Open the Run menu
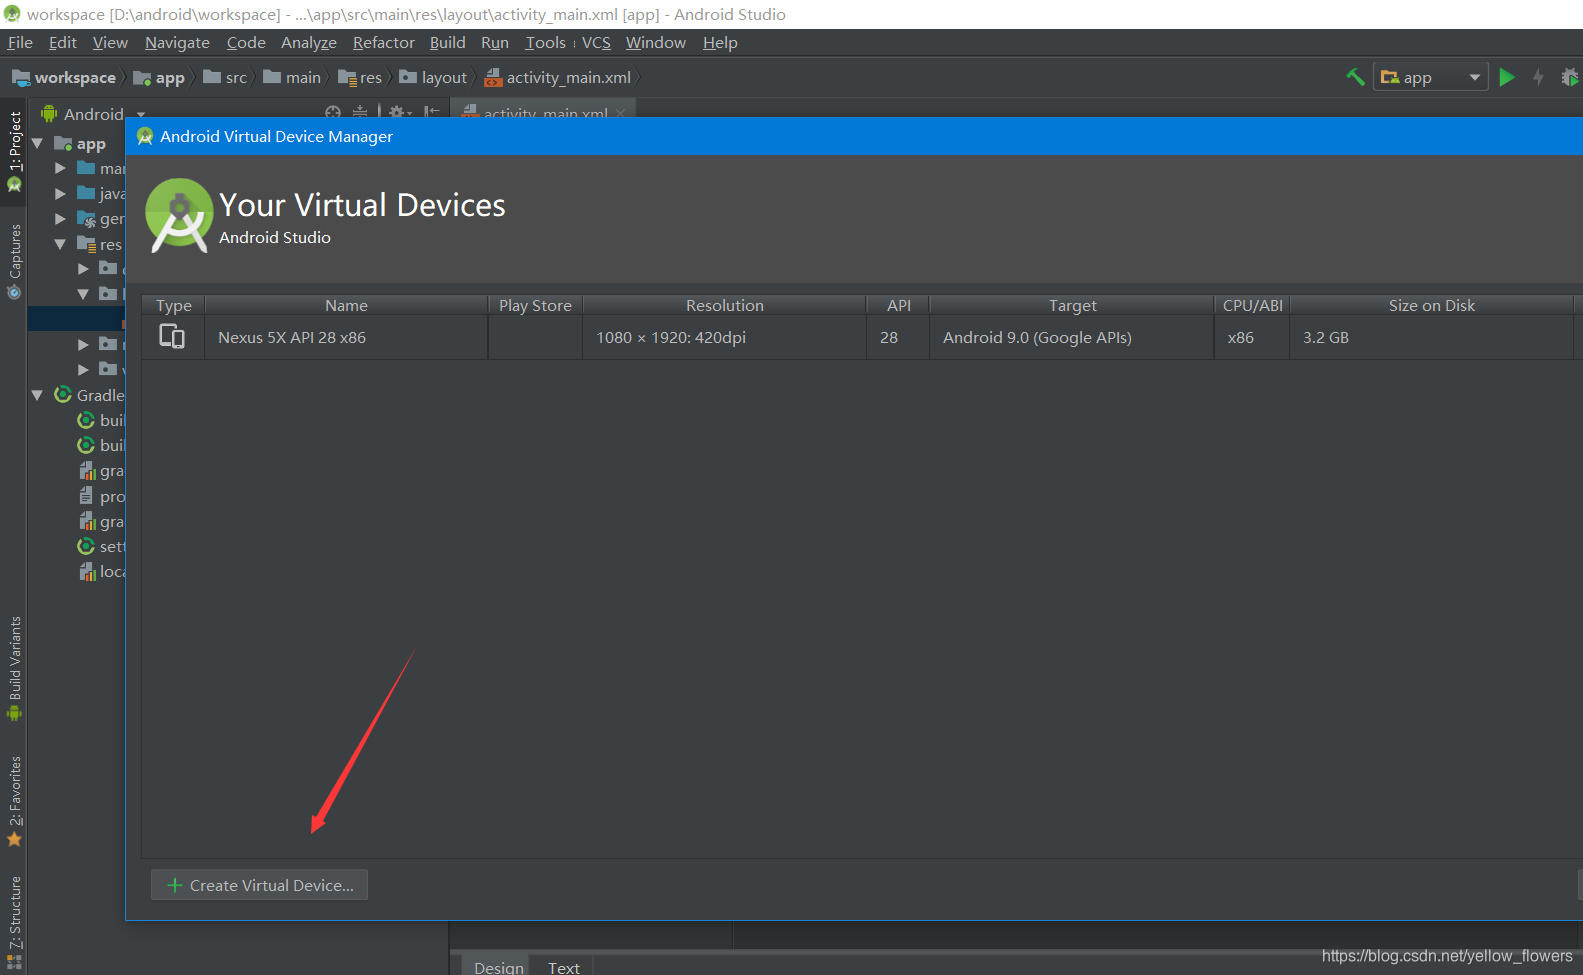This screenshot has width=1583, height=975. (x=495, y=42)
